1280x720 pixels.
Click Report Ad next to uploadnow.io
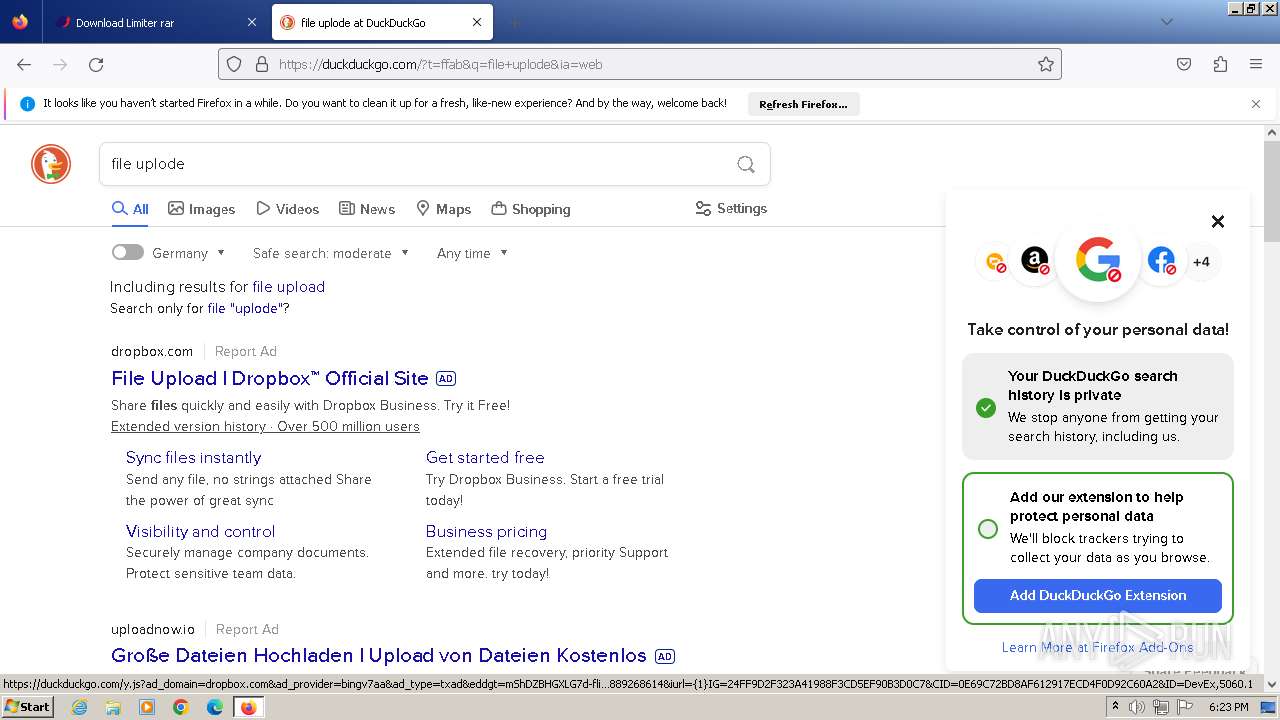pos(247,629)
